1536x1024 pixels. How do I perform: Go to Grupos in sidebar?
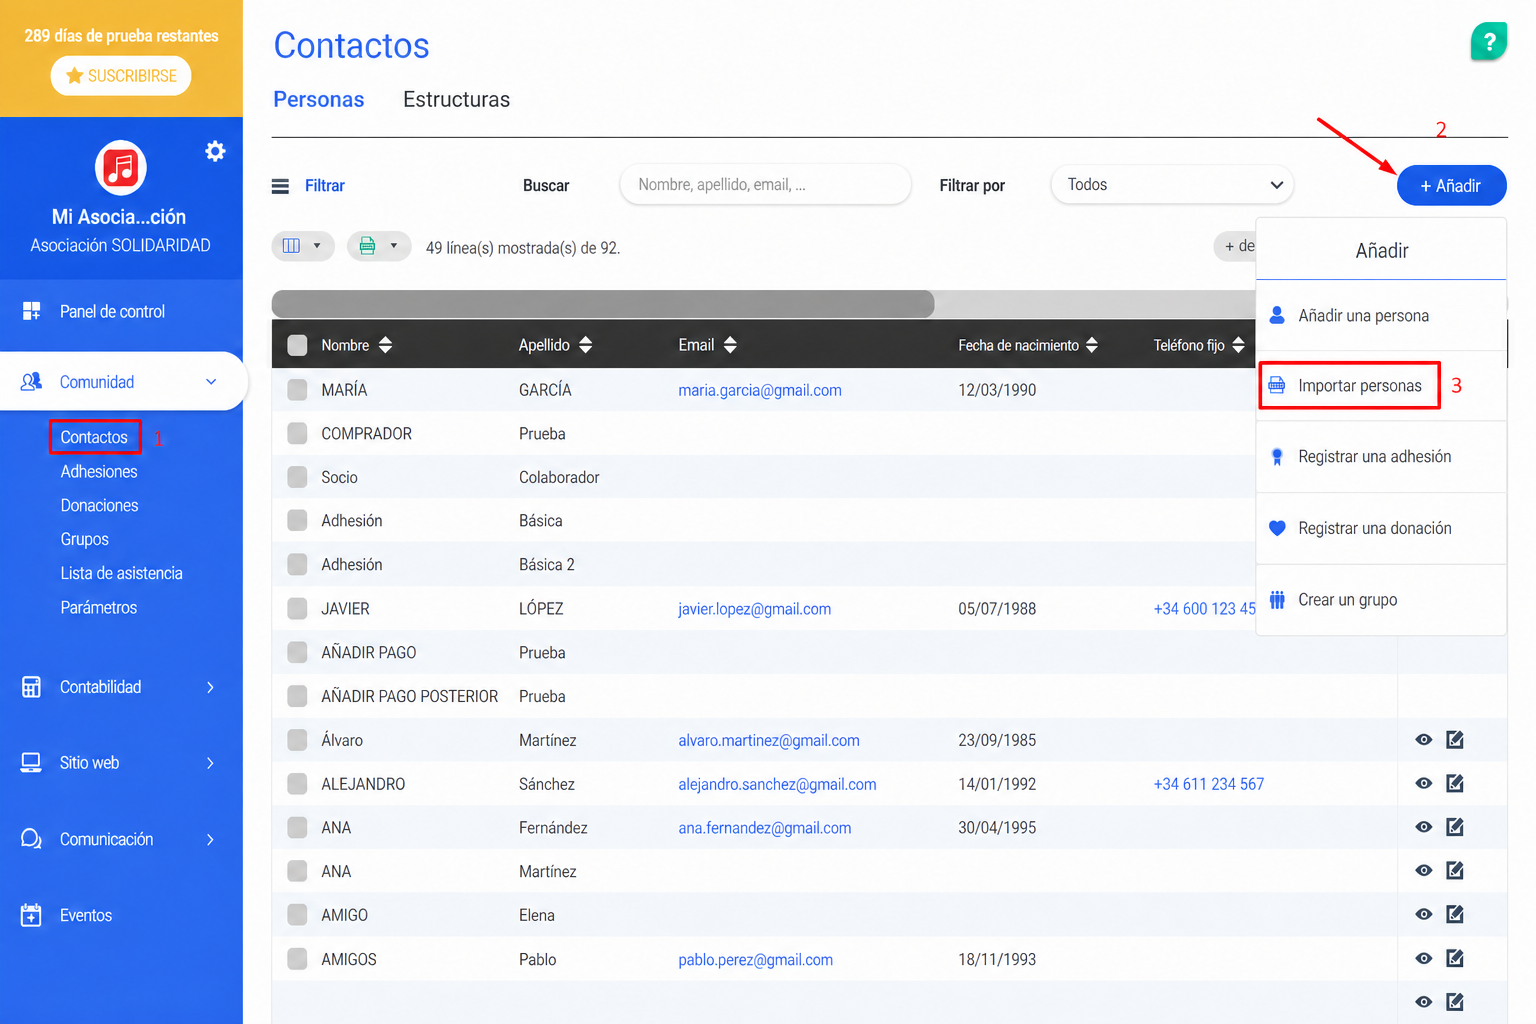[84, 539]
